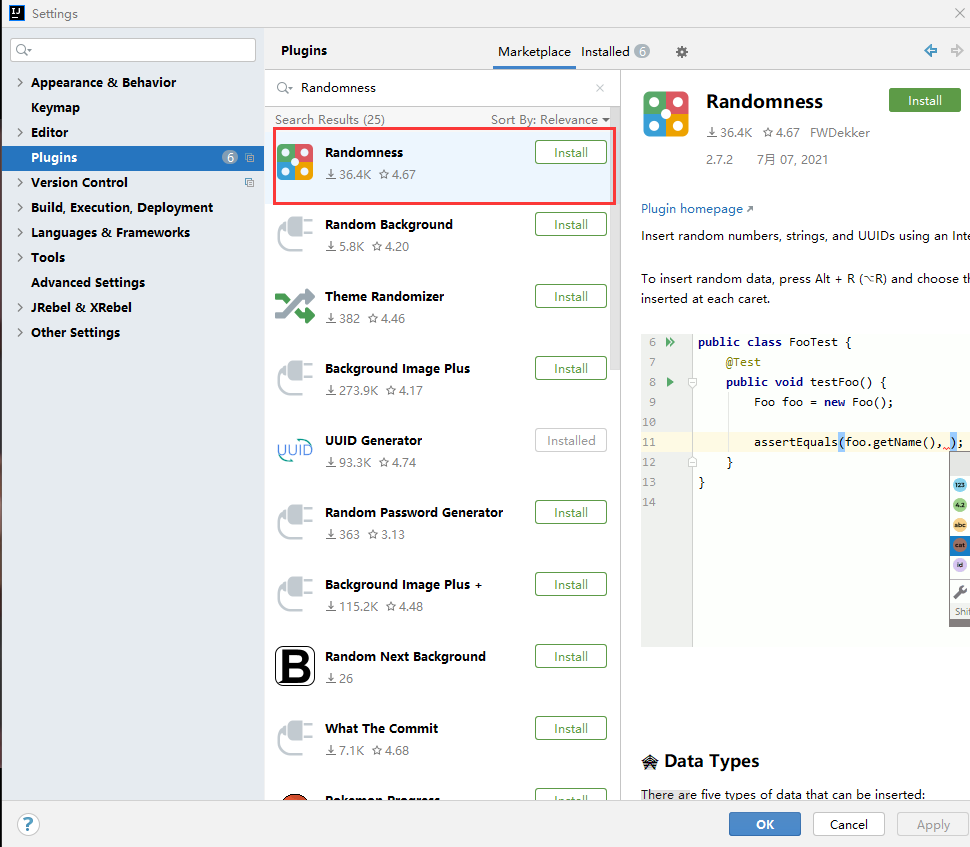Click the large Randomness logo in the details pane
This screenshot has height=847, width=970.
666,114
